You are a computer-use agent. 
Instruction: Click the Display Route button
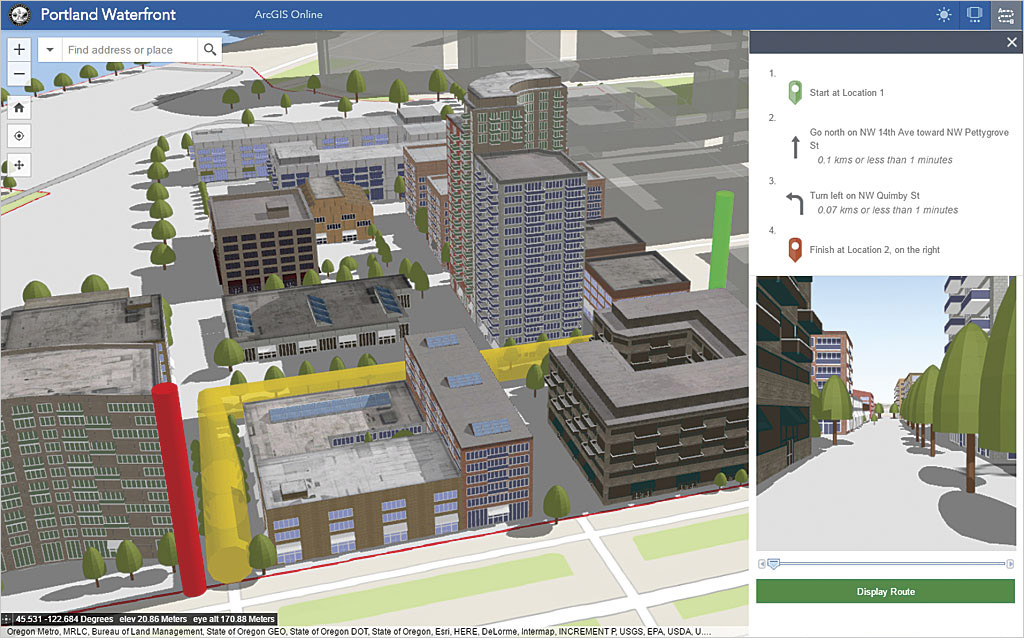pyautogui.click(x=885, y=592)
